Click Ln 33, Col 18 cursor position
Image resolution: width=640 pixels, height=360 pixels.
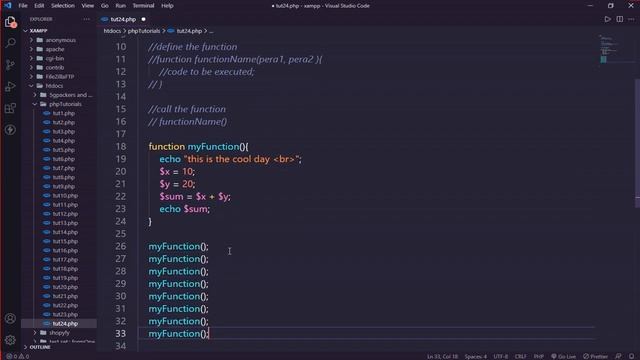[442, 356]
